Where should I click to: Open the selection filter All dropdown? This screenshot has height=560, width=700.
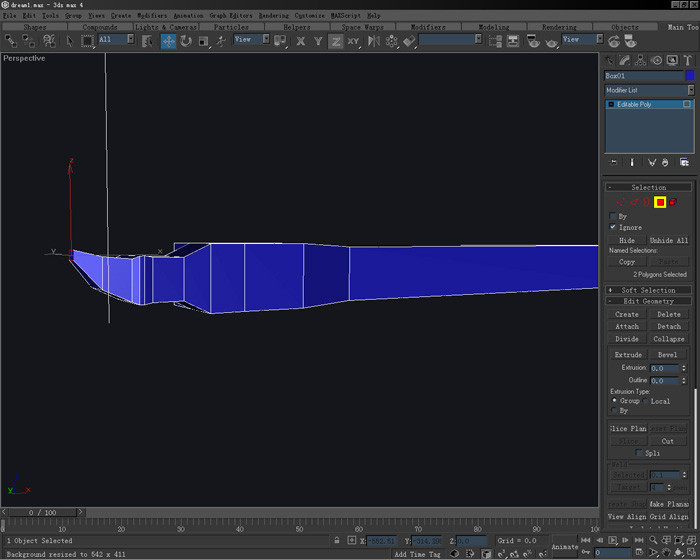pyautogui.click(x=131, y=39)
